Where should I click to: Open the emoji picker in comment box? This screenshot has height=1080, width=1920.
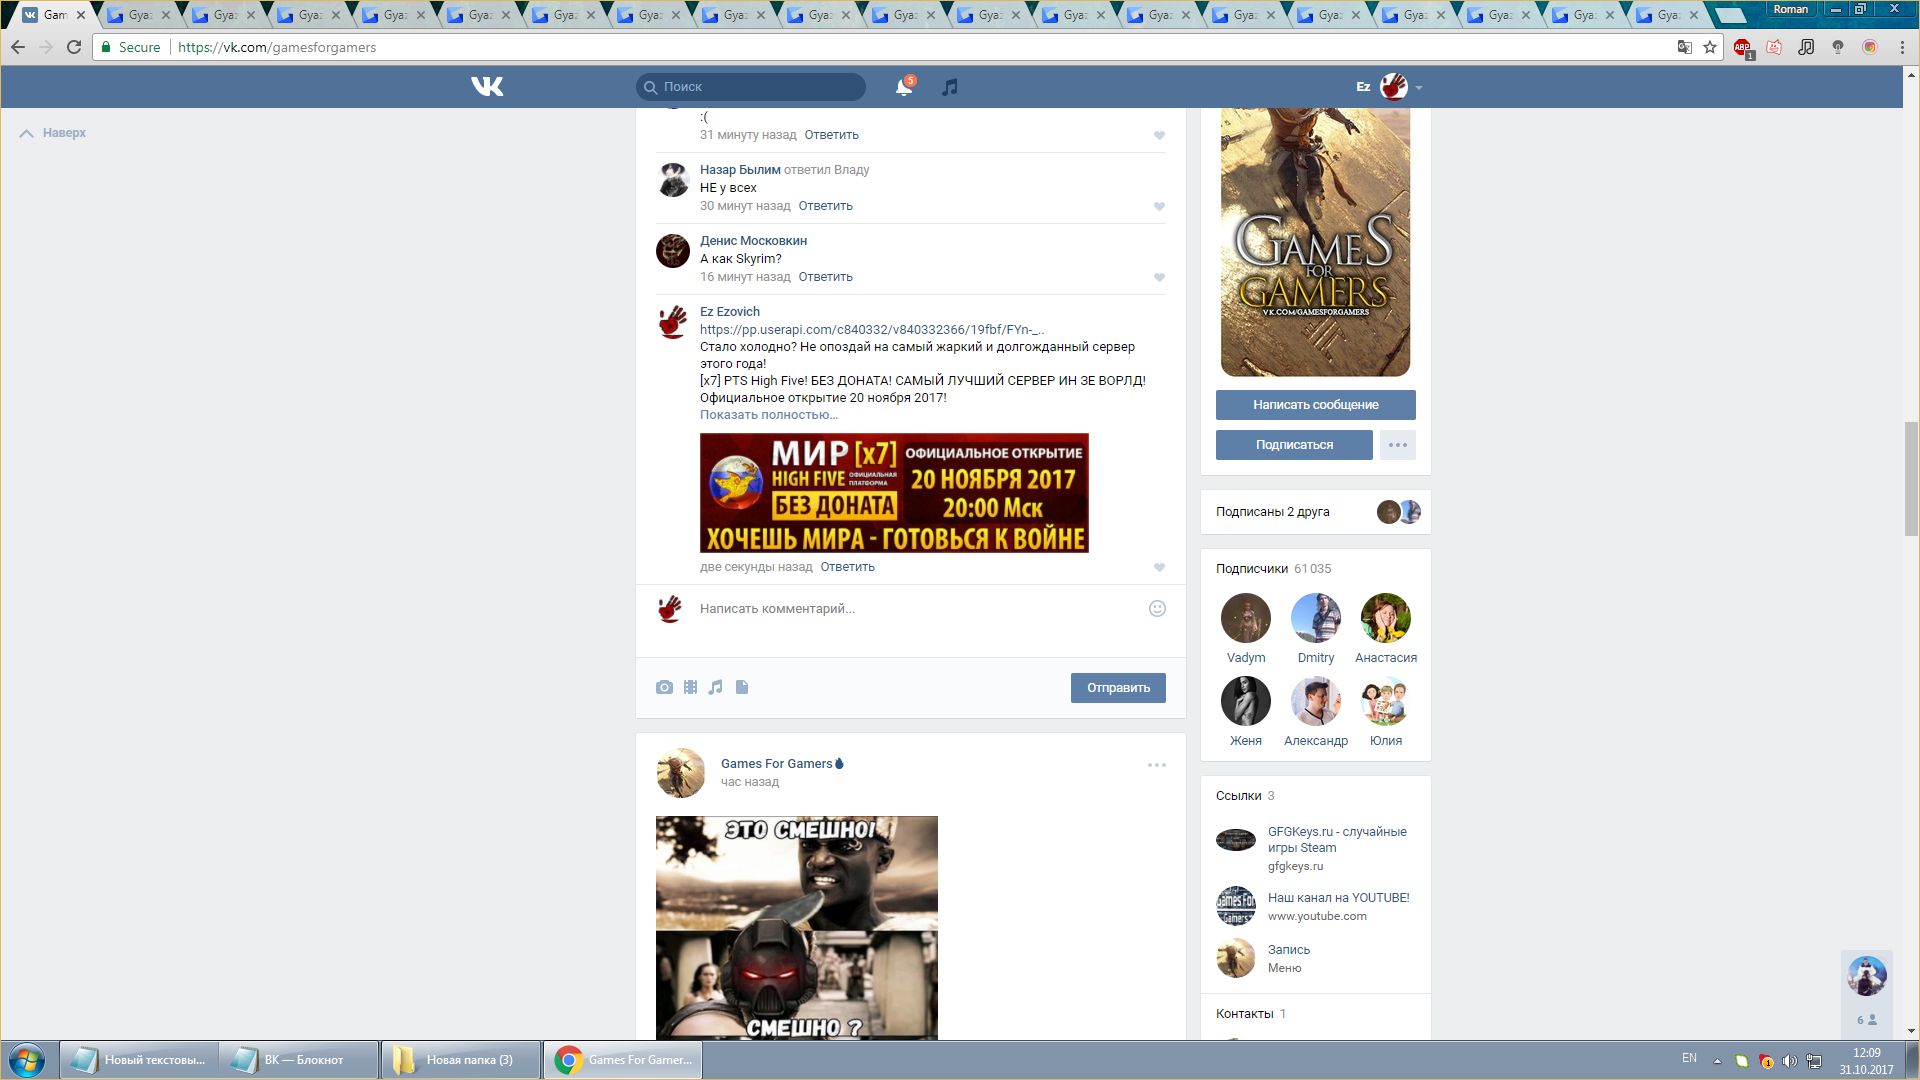(x=1157, y=608)
